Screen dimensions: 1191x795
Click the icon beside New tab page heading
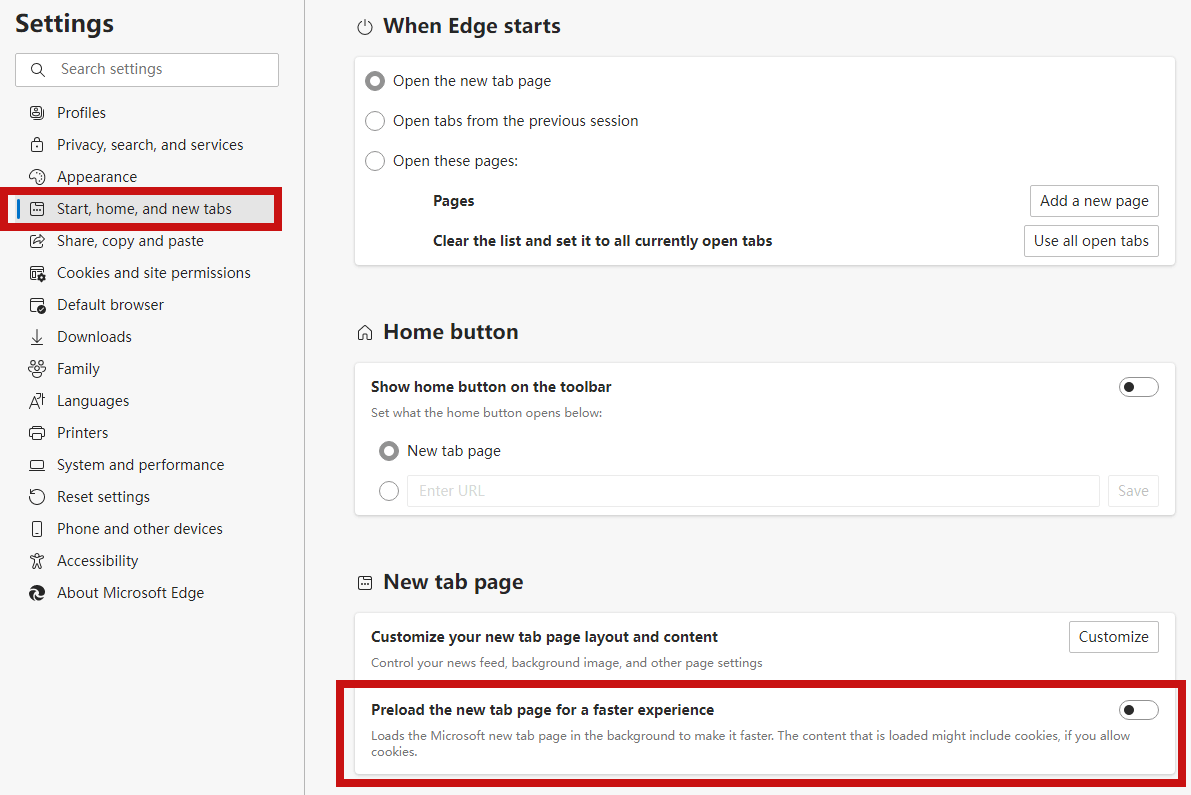coord(365,582)
